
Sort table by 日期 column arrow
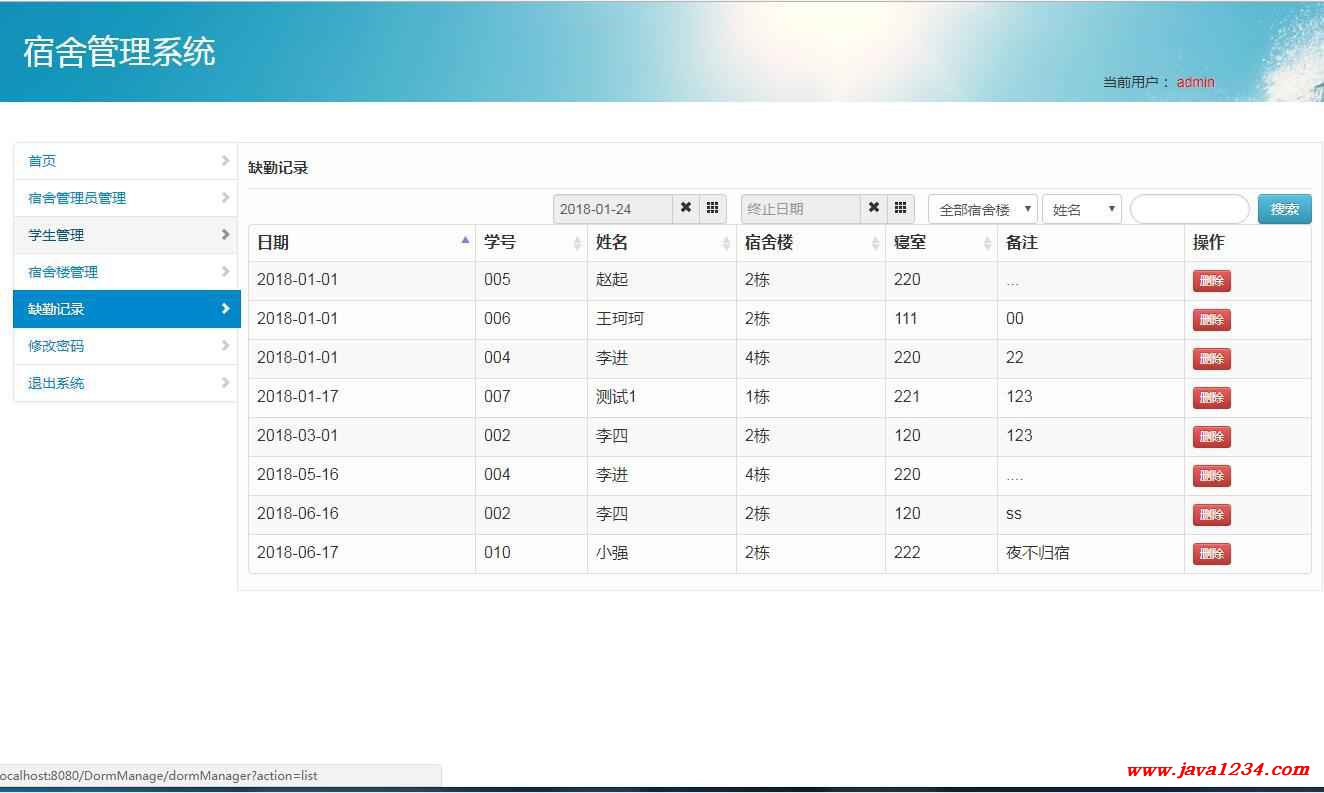tap(465, 241)
